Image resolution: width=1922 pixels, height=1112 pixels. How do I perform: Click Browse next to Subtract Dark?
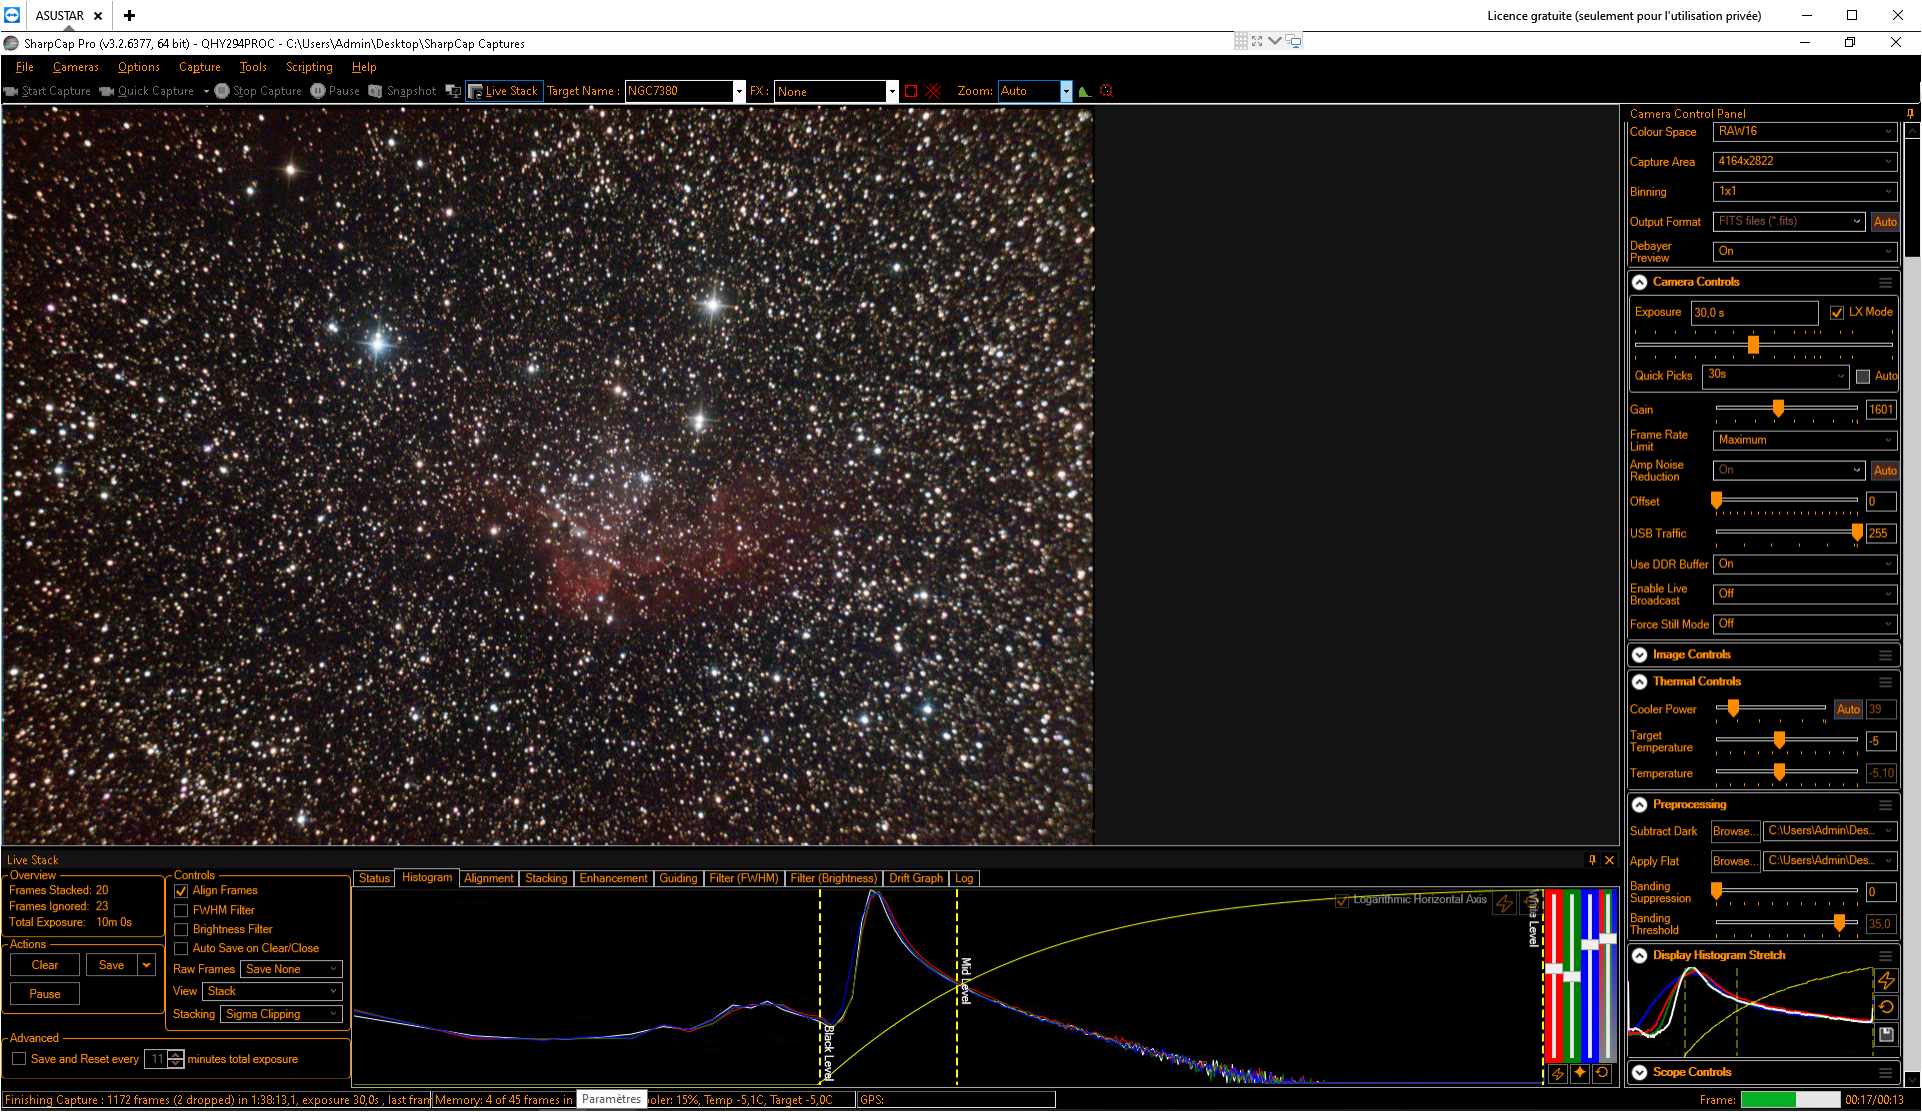[x=1735, y=831]
